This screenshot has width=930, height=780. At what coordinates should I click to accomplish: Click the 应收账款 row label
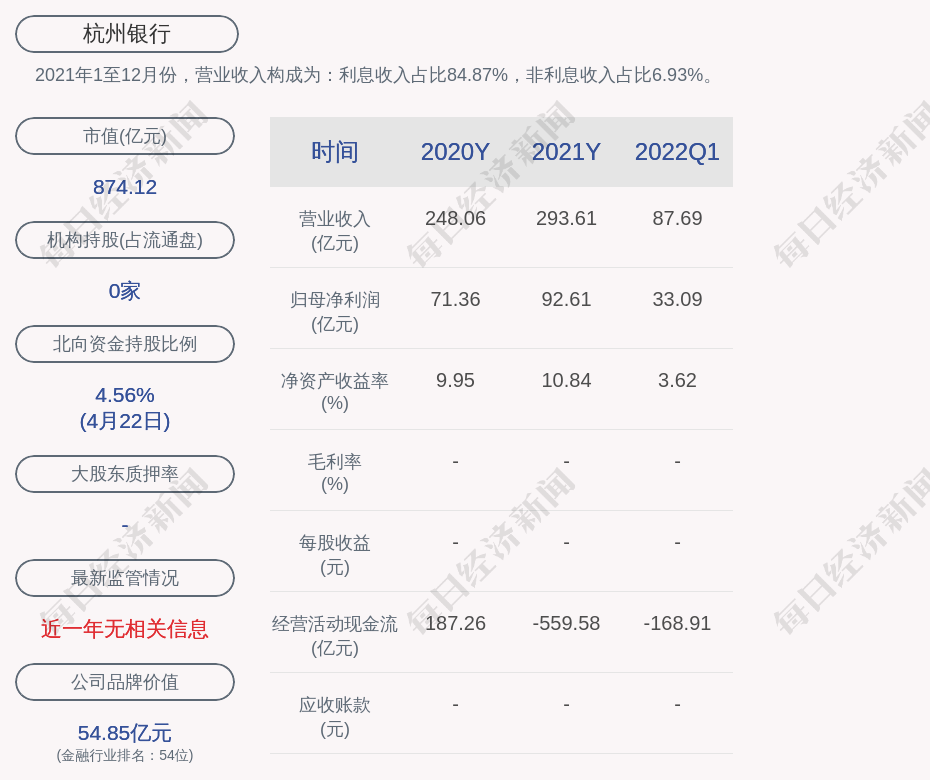click(x=335, y=717)
